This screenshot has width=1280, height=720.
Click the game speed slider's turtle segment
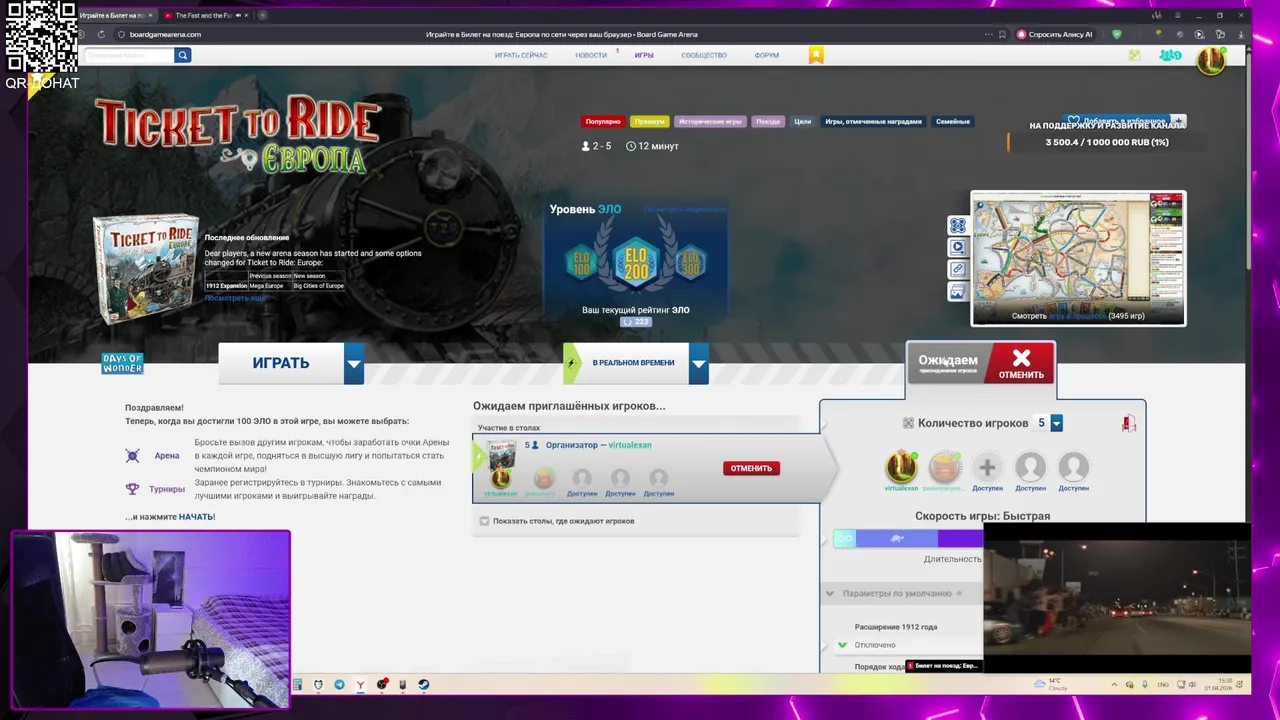pos(897,538)
